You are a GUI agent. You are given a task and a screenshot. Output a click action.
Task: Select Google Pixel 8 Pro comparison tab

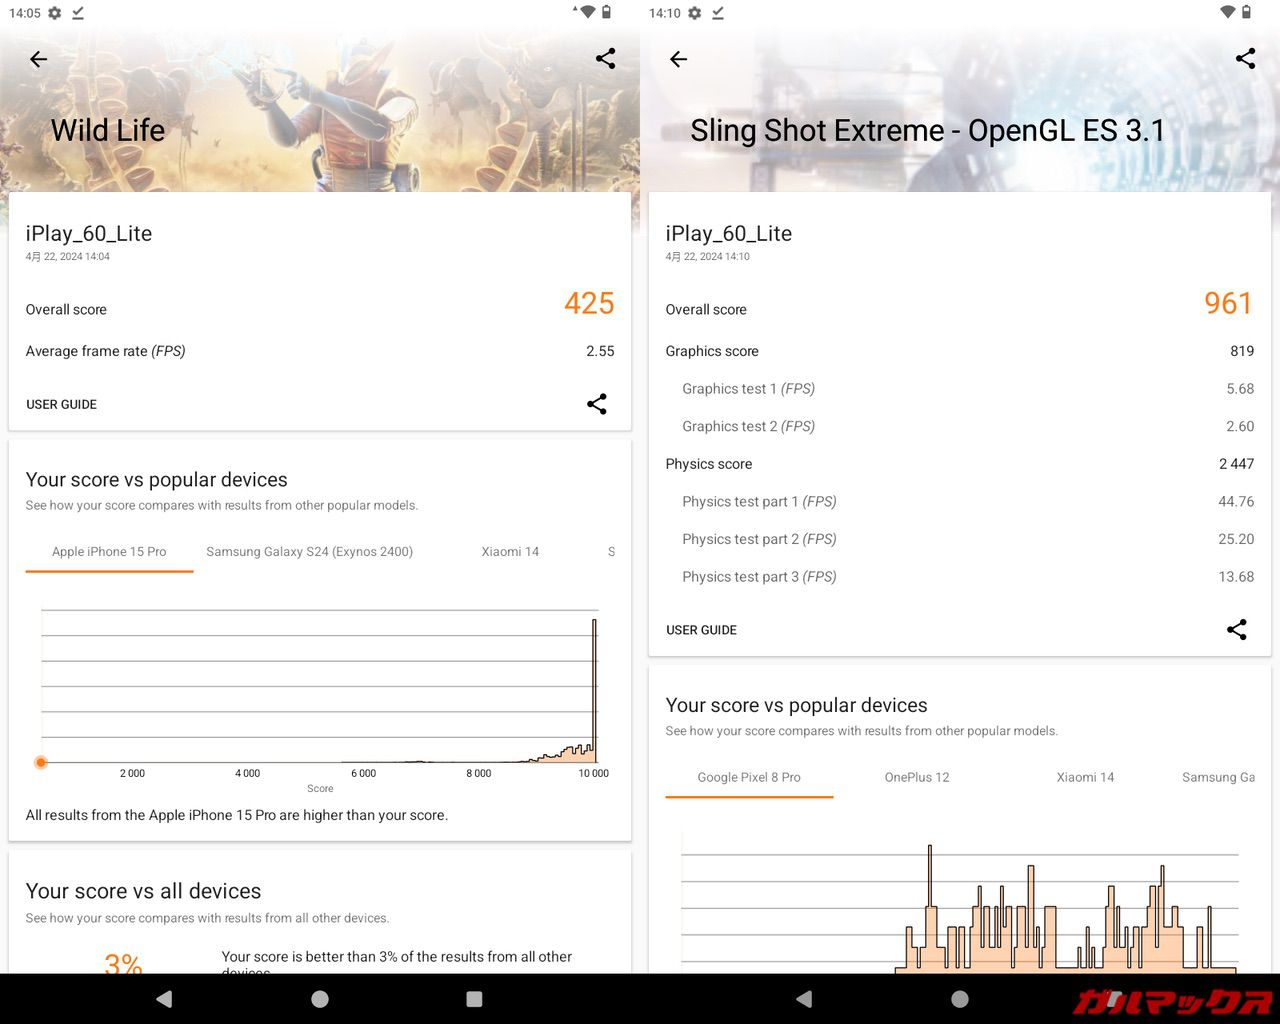749,777
